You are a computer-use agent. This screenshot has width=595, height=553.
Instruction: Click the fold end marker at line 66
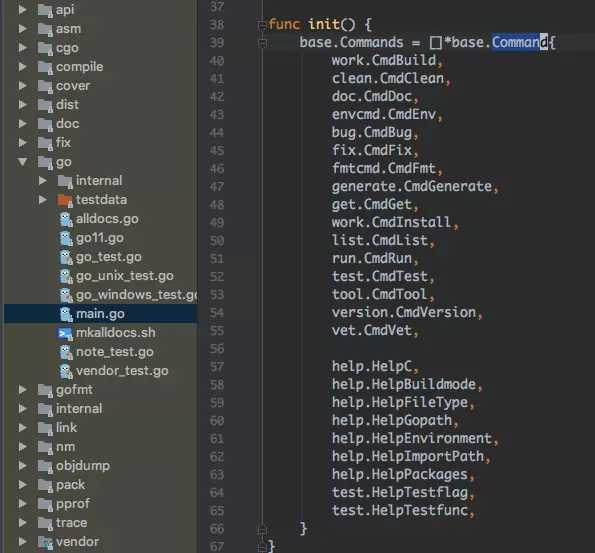[x=262, y=529]
